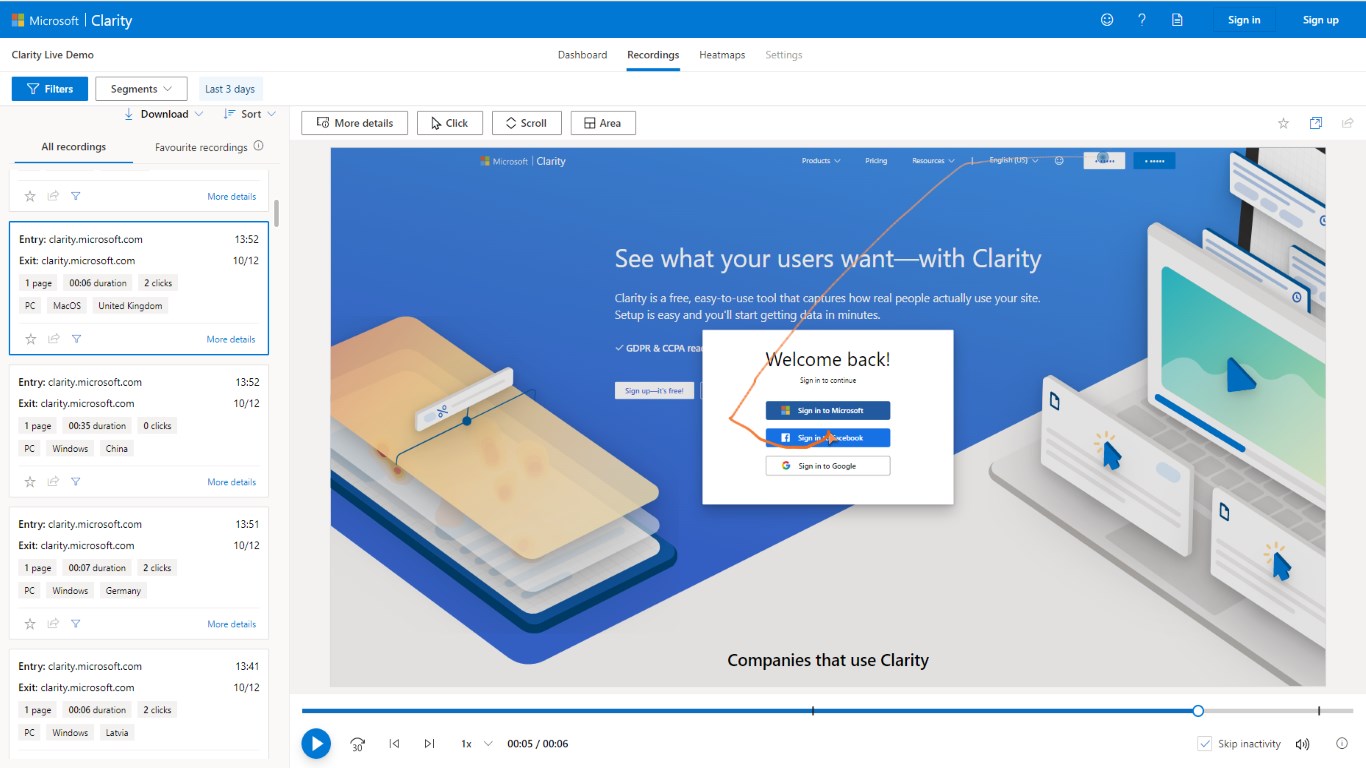Open More details link for MacOS recording

click(231, 339)
